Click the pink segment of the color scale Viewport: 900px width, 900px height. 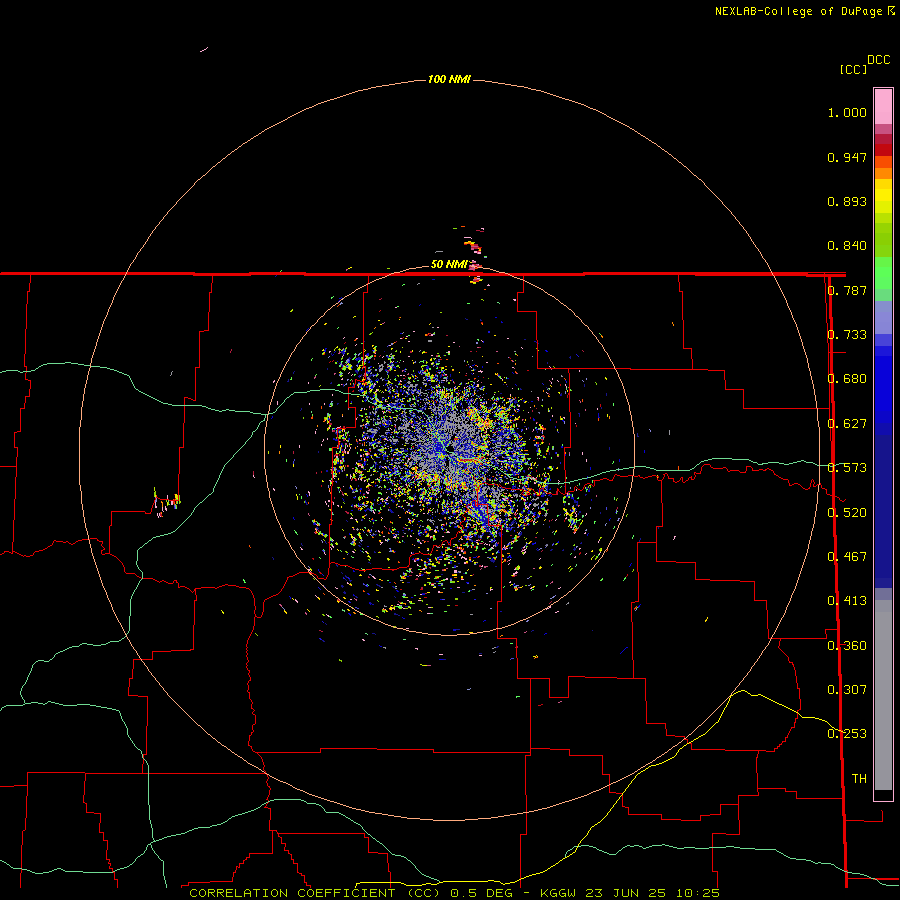883,107
